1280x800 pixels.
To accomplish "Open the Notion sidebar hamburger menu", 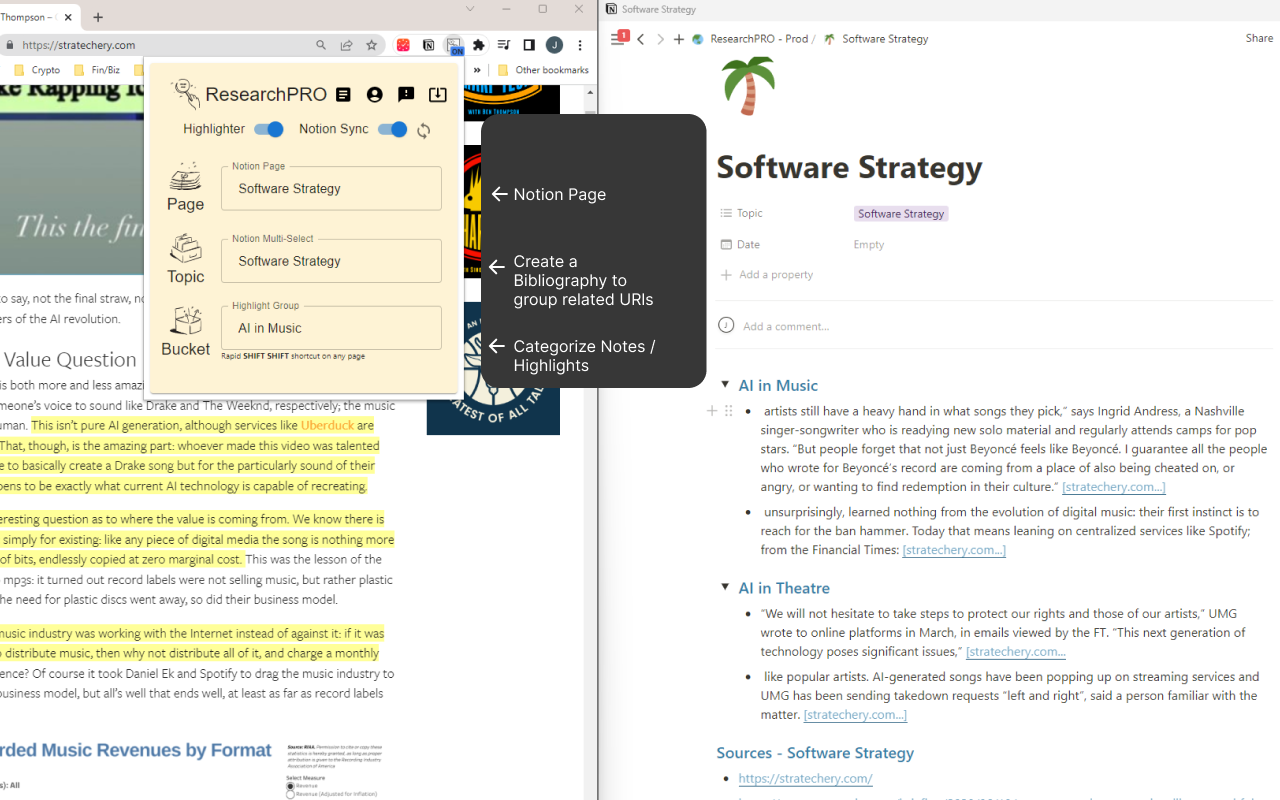I will pos(618,39).
